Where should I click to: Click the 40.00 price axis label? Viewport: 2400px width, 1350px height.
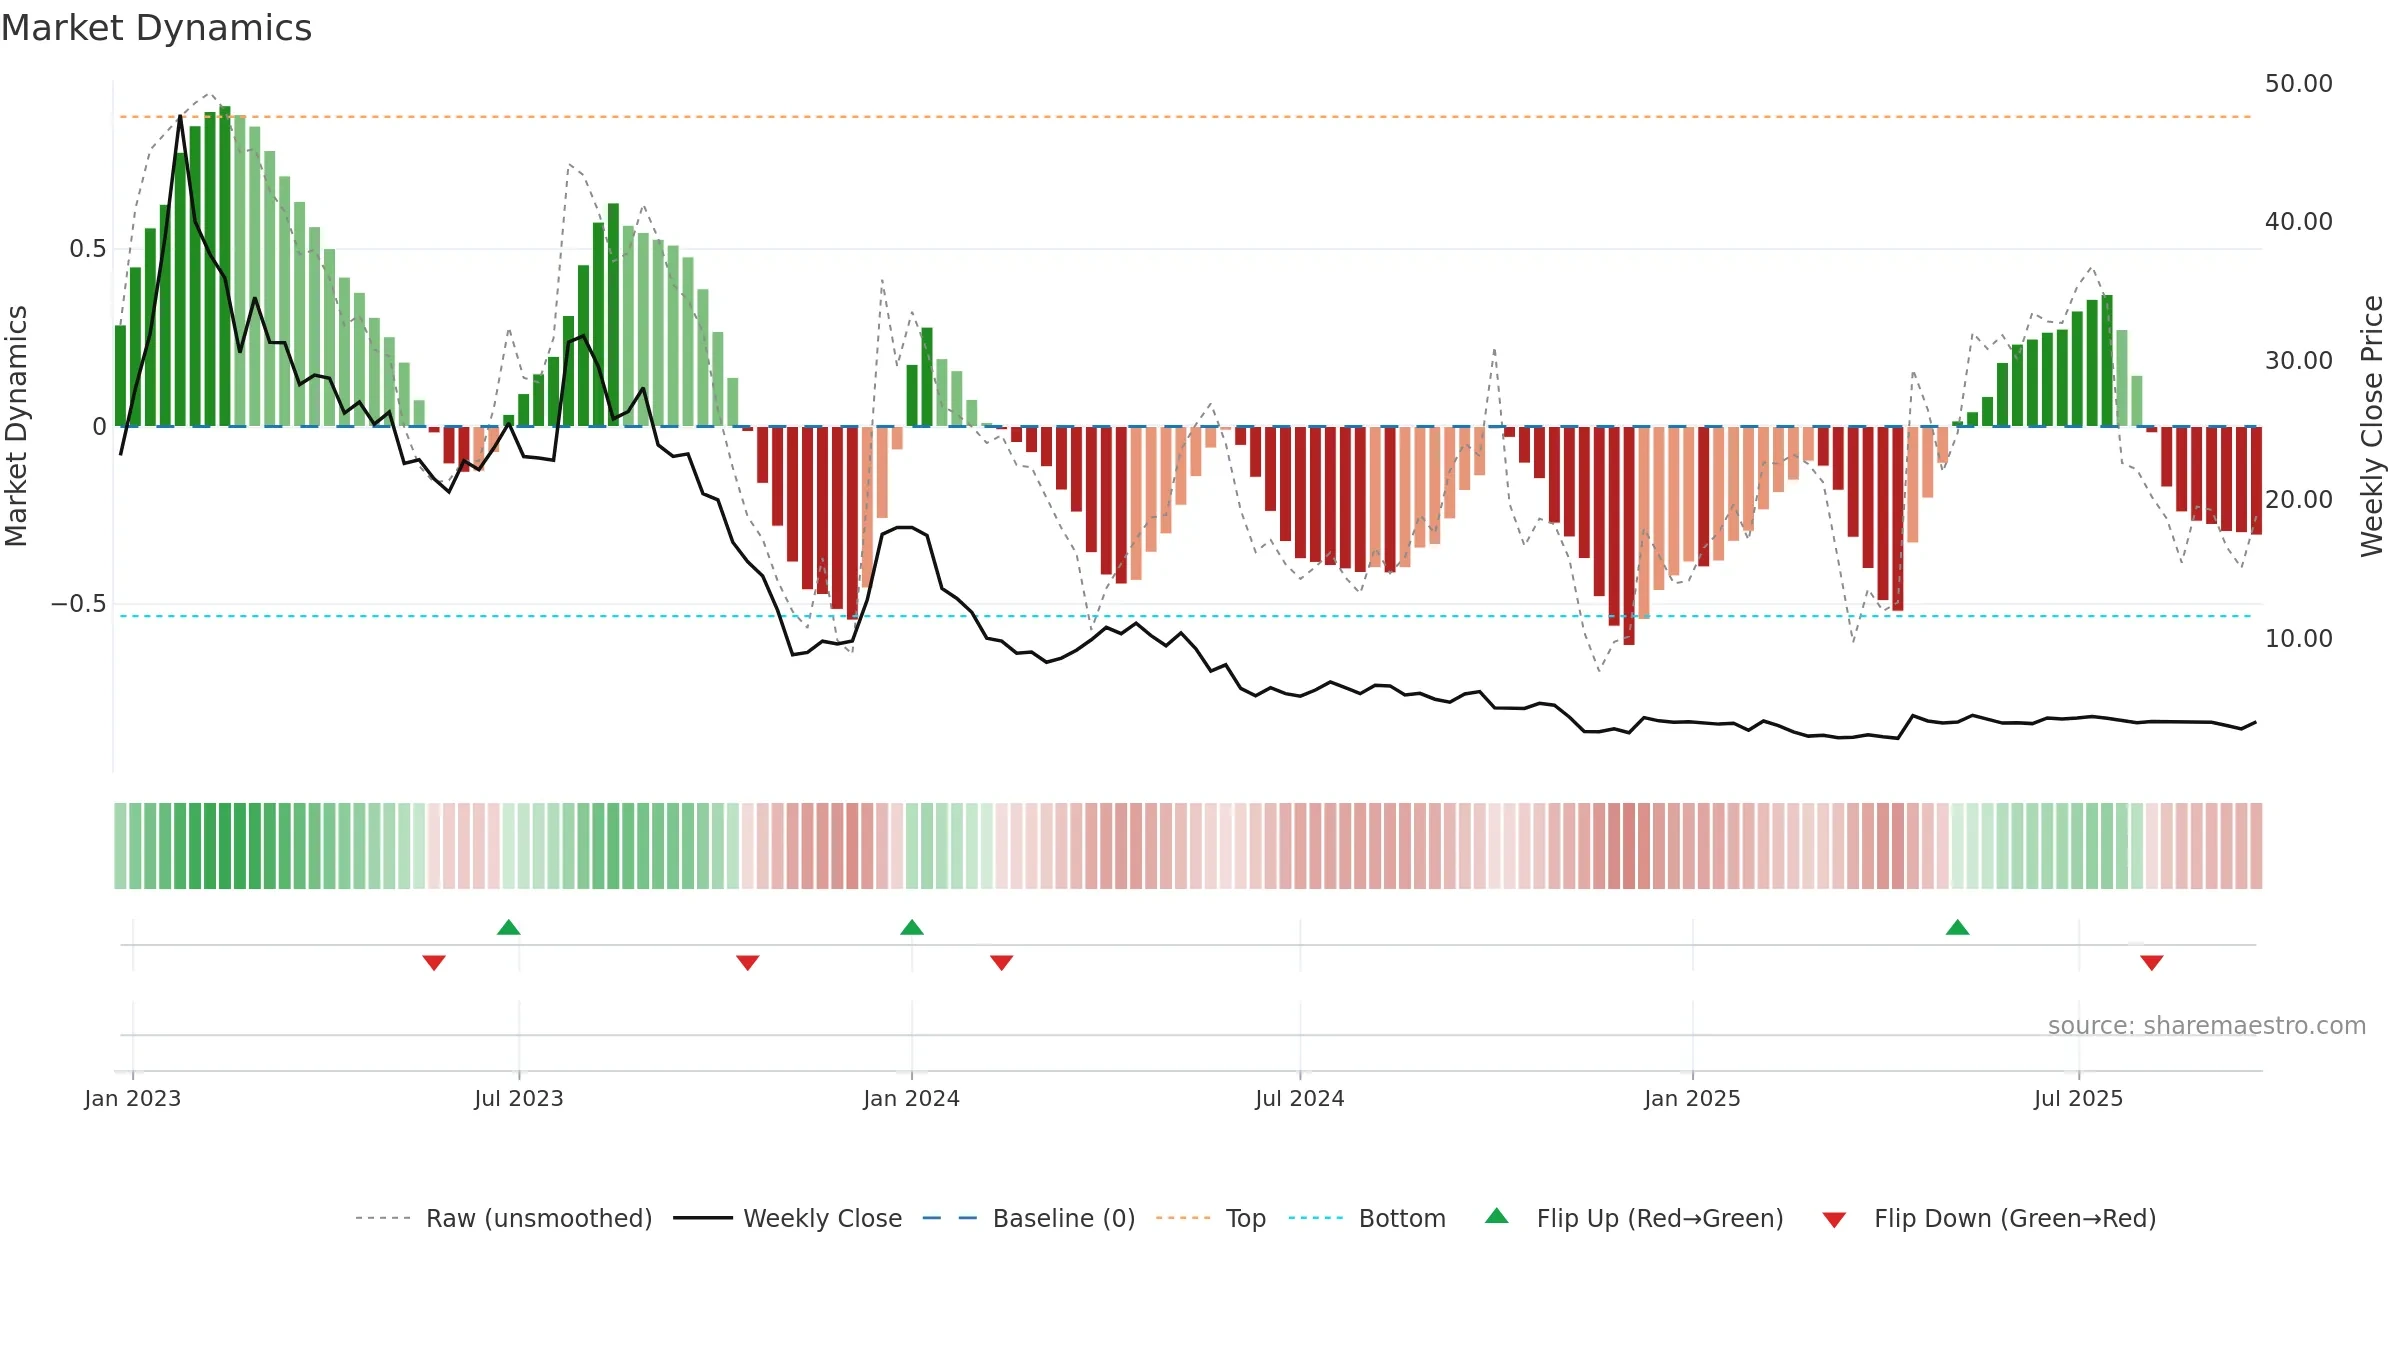pos(2299,221)
